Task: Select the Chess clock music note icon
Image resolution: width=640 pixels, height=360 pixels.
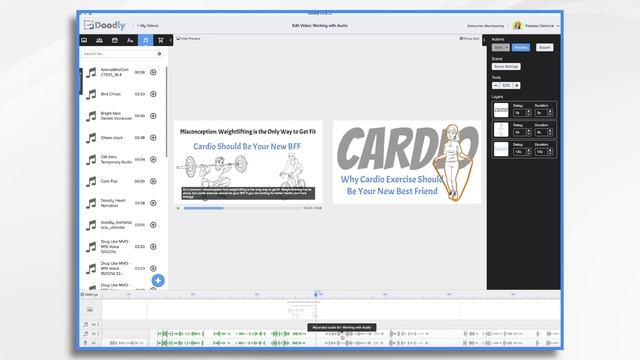Action: tap(91, 138)
